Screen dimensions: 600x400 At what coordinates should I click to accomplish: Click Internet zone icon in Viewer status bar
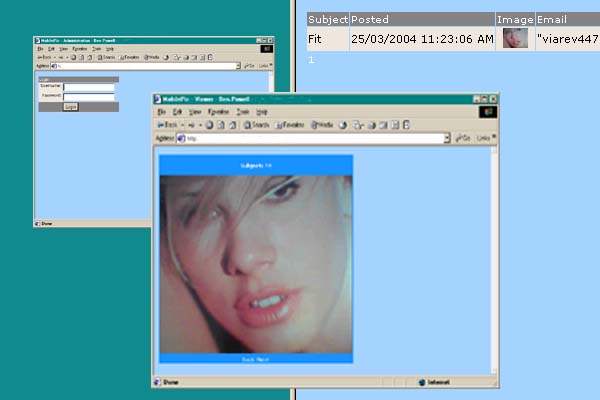click(x=422, y=382)
